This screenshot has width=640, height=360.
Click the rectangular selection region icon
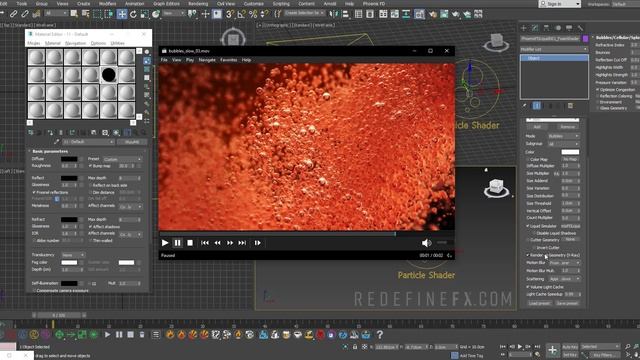(x=97, y=14)
